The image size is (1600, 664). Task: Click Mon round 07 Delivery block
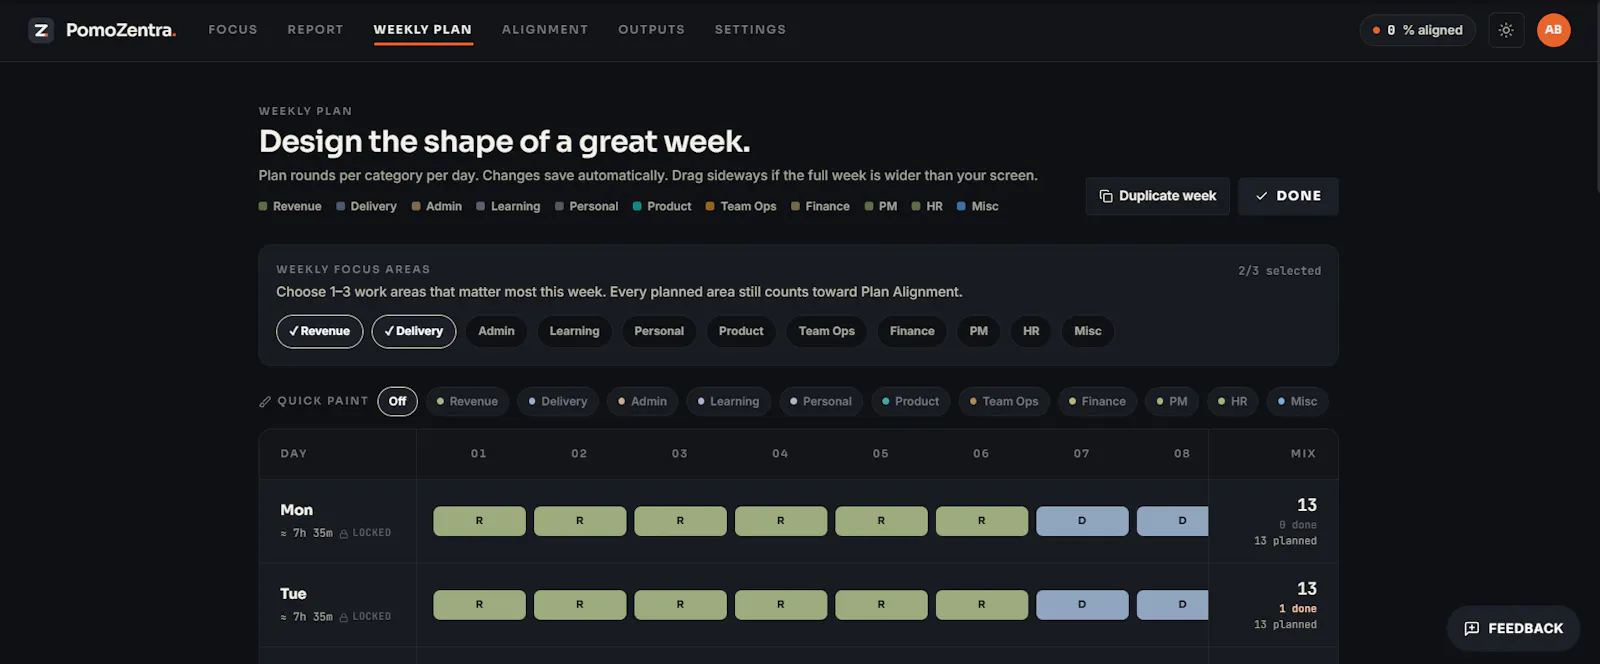(x=1082, y=521)
